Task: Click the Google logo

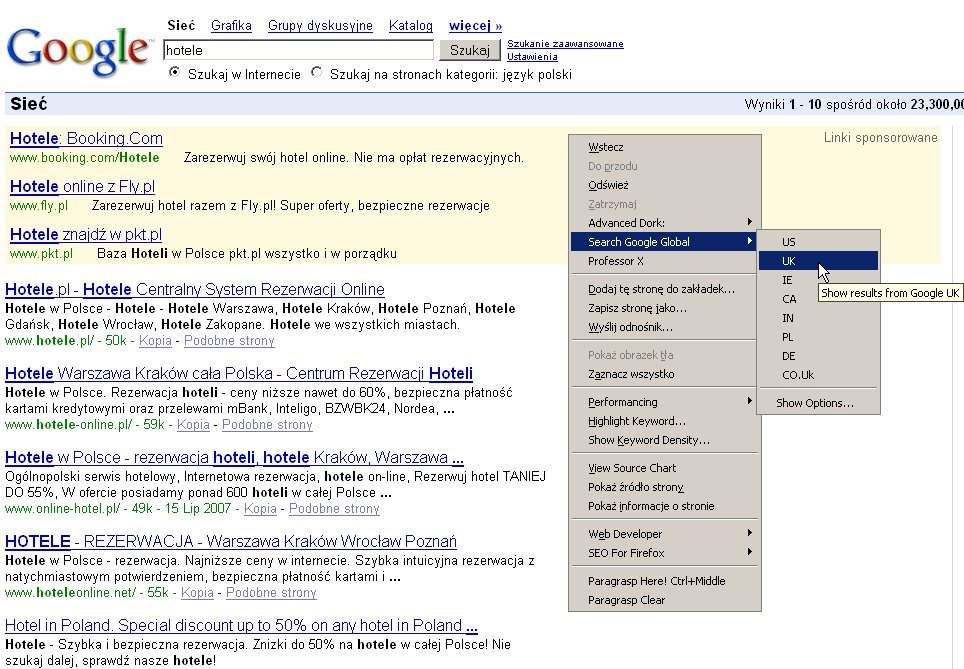Action: click(x=78, y=51)
